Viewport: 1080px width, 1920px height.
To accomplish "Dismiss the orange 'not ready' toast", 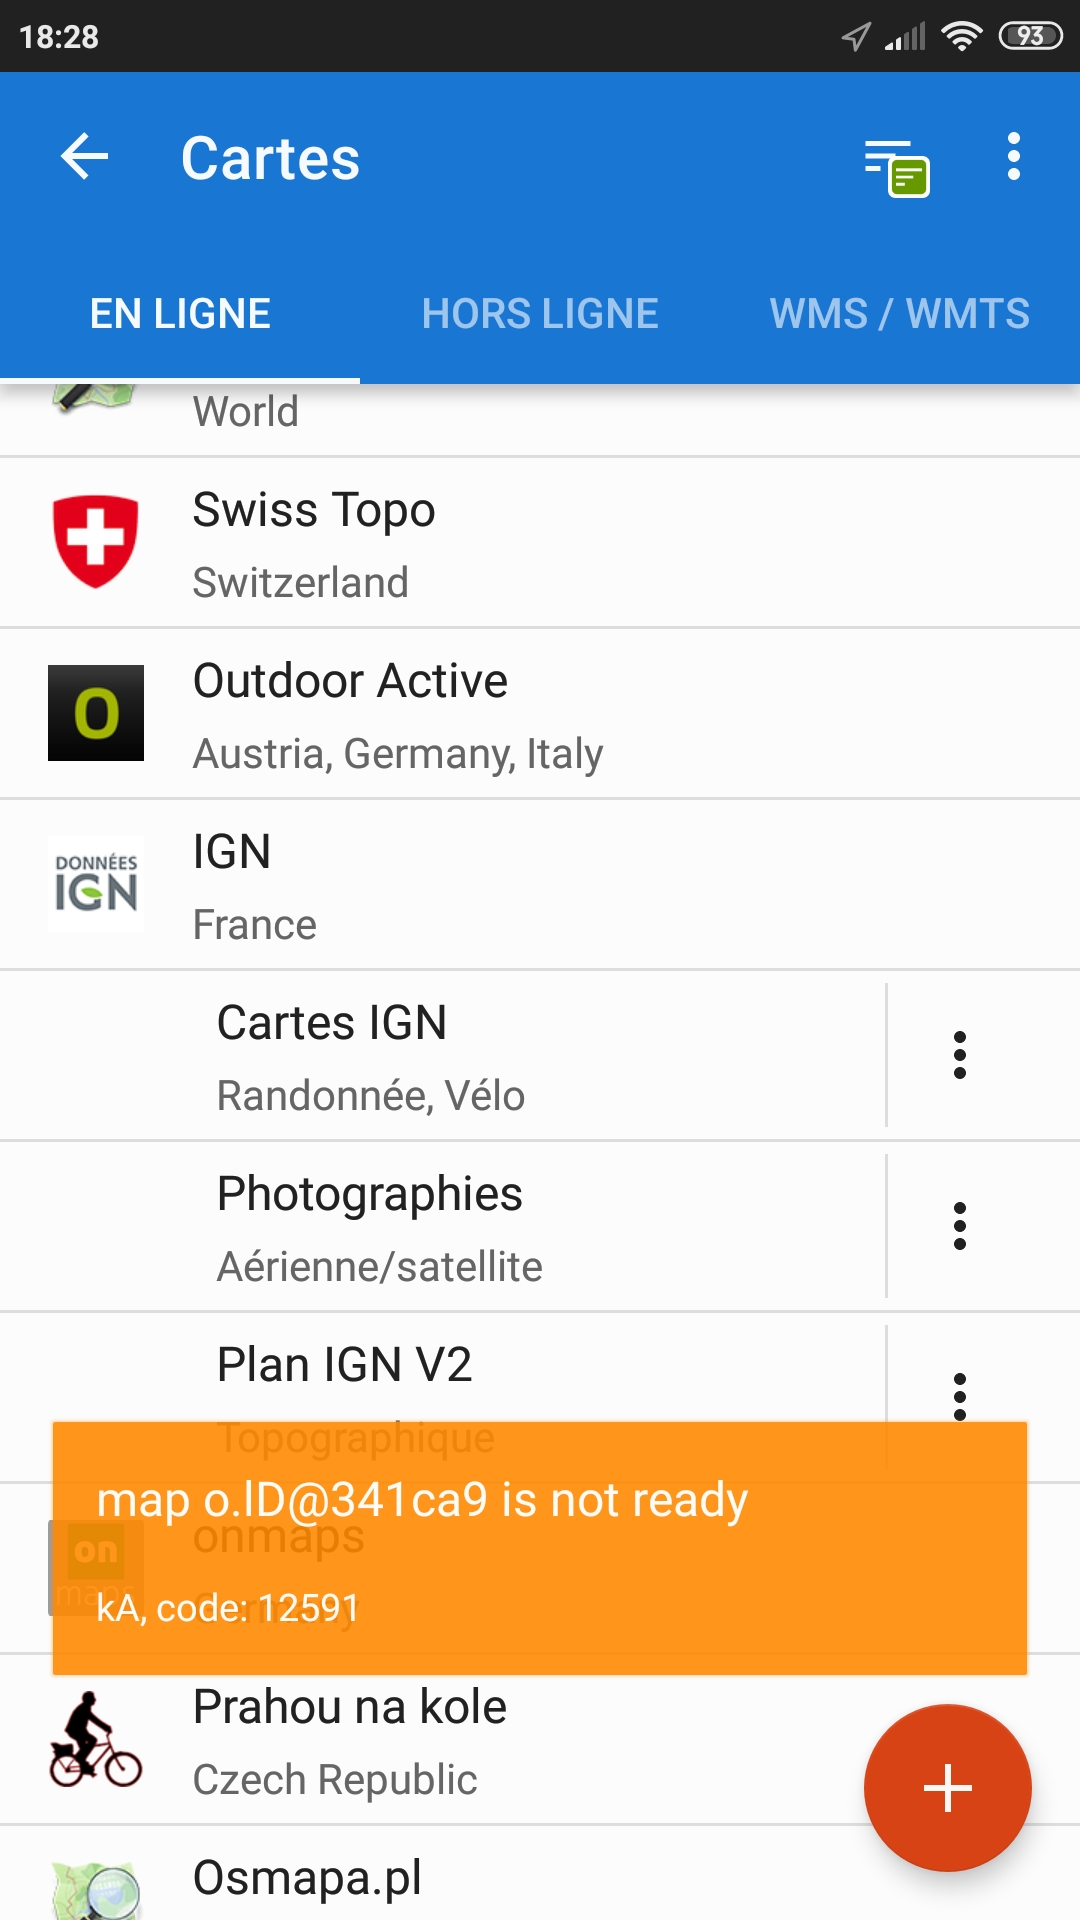I will pyautogui.click(x=540, y=1548).
